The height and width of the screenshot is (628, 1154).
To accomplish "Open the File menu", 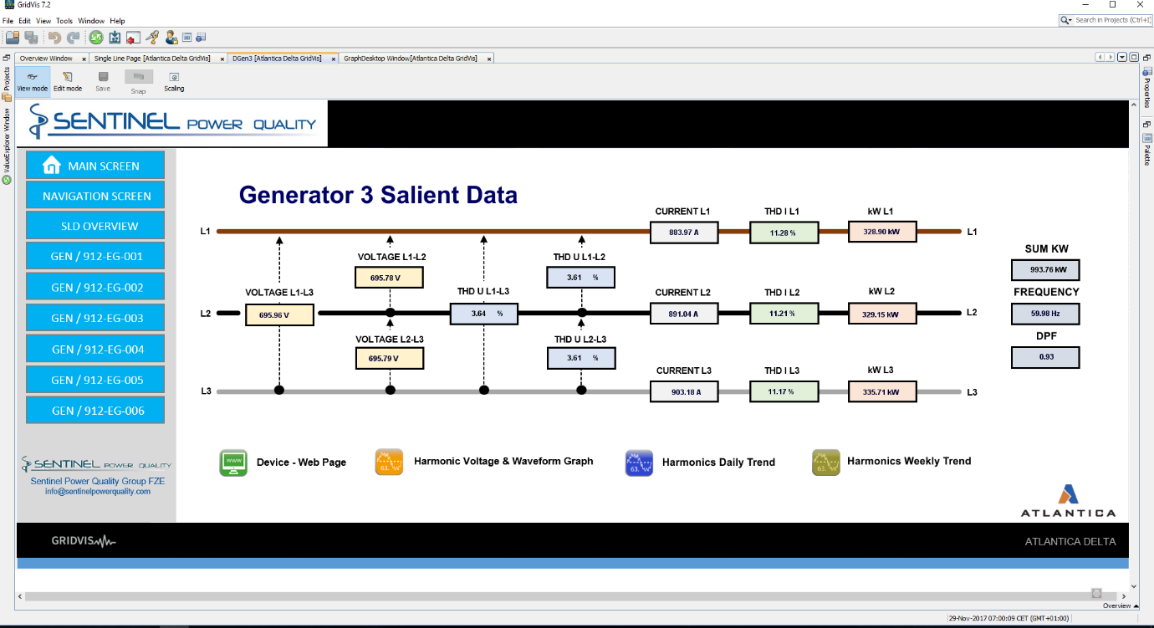I will click(7, 21).
